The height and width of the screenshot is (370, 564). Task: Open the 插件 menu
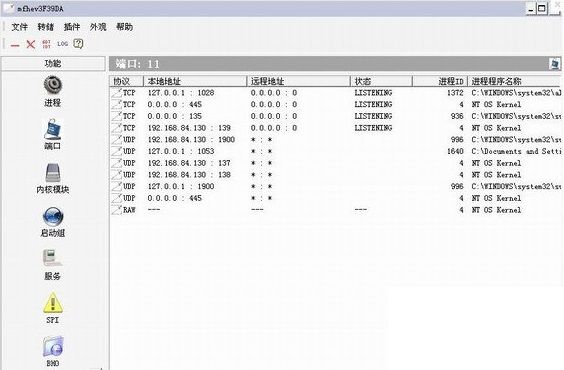[x=72, y=27]
